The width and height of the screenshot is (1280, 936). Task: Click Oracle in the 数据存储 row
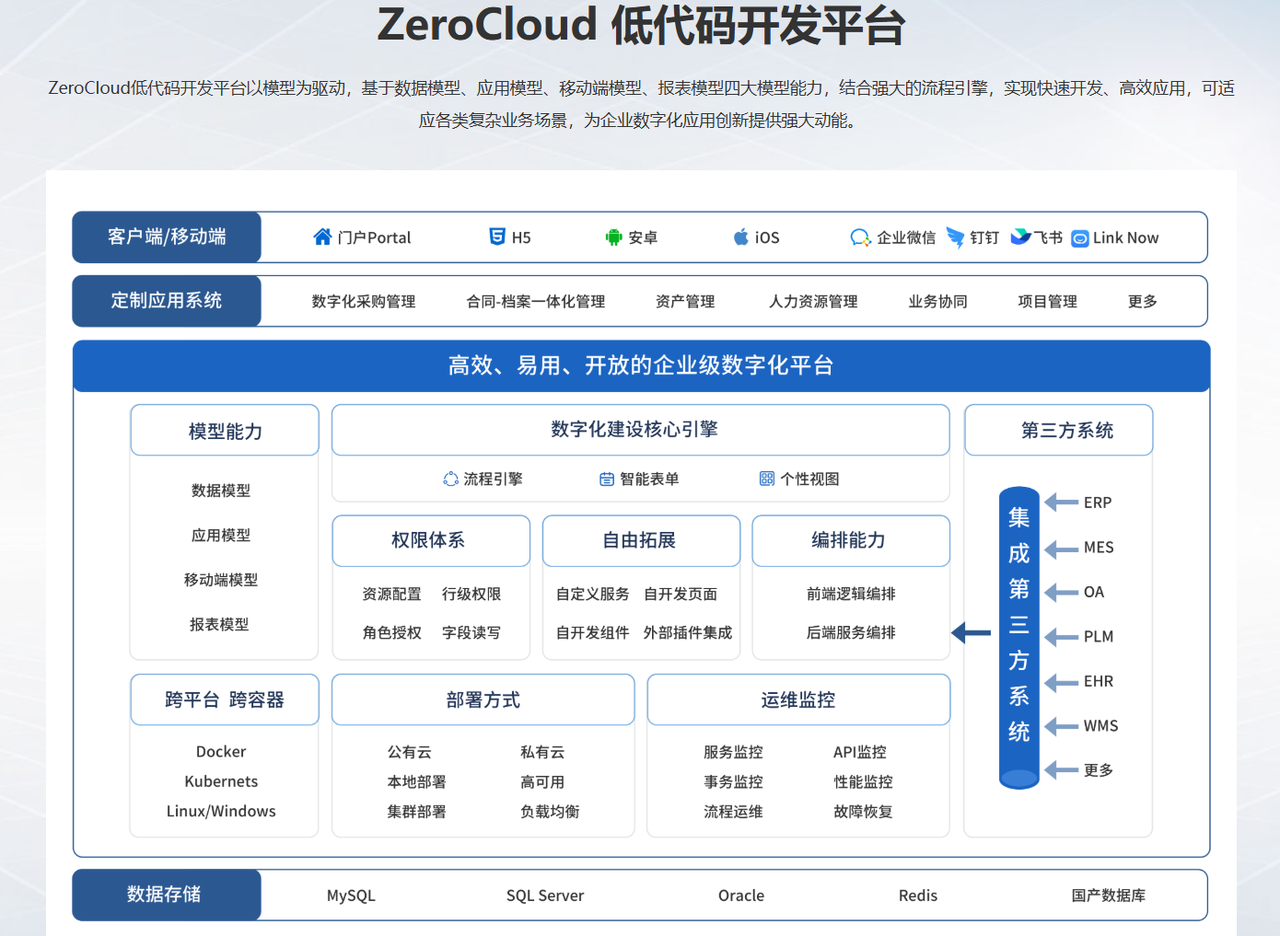[x=741, y=895]
